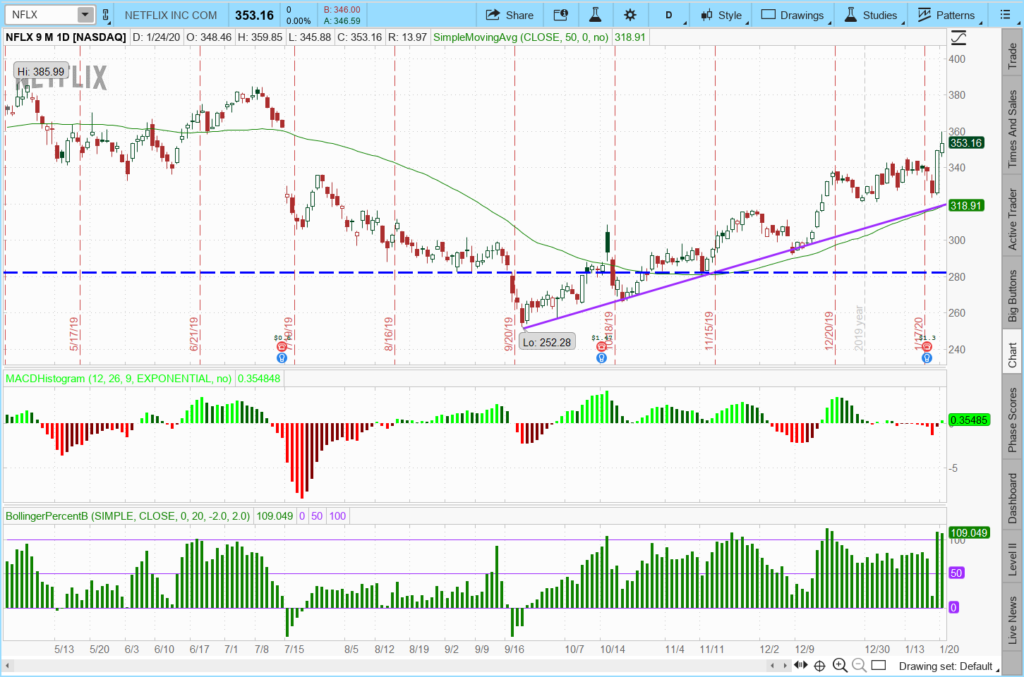This screenshot has width=1024, height=677.
Task: Click the expand/compress time axis icon
Action: [x=801, y=665]
